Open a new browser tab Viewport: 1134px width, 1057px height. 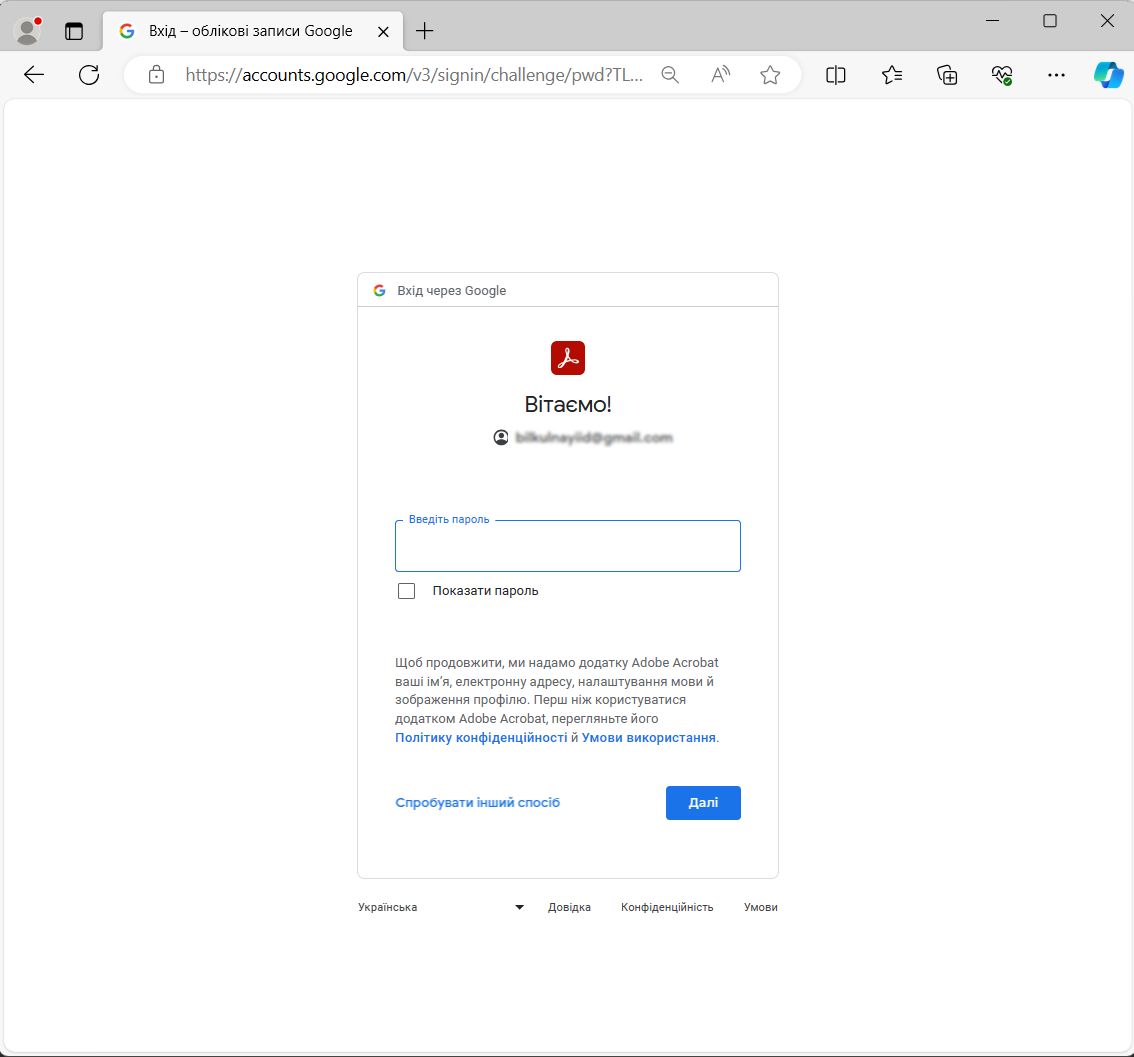tap(424, 31)
